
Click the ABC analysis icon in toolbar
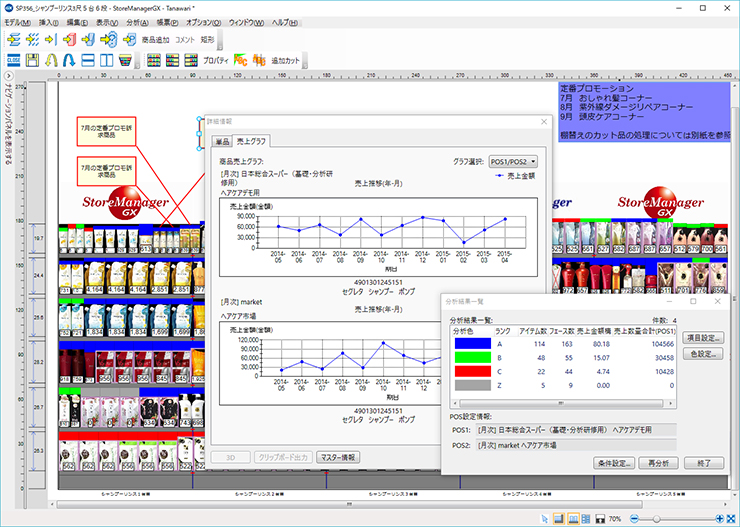point(240,61)
